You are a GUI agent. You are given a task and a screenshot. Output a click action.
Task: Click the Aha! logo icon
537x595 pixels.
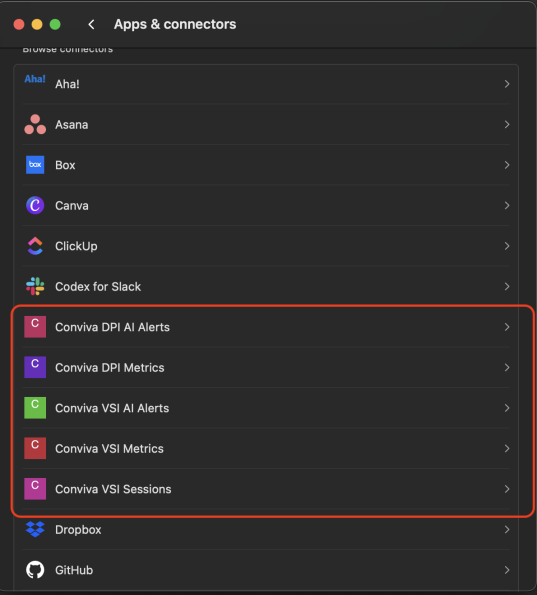(x=35, y=79)
